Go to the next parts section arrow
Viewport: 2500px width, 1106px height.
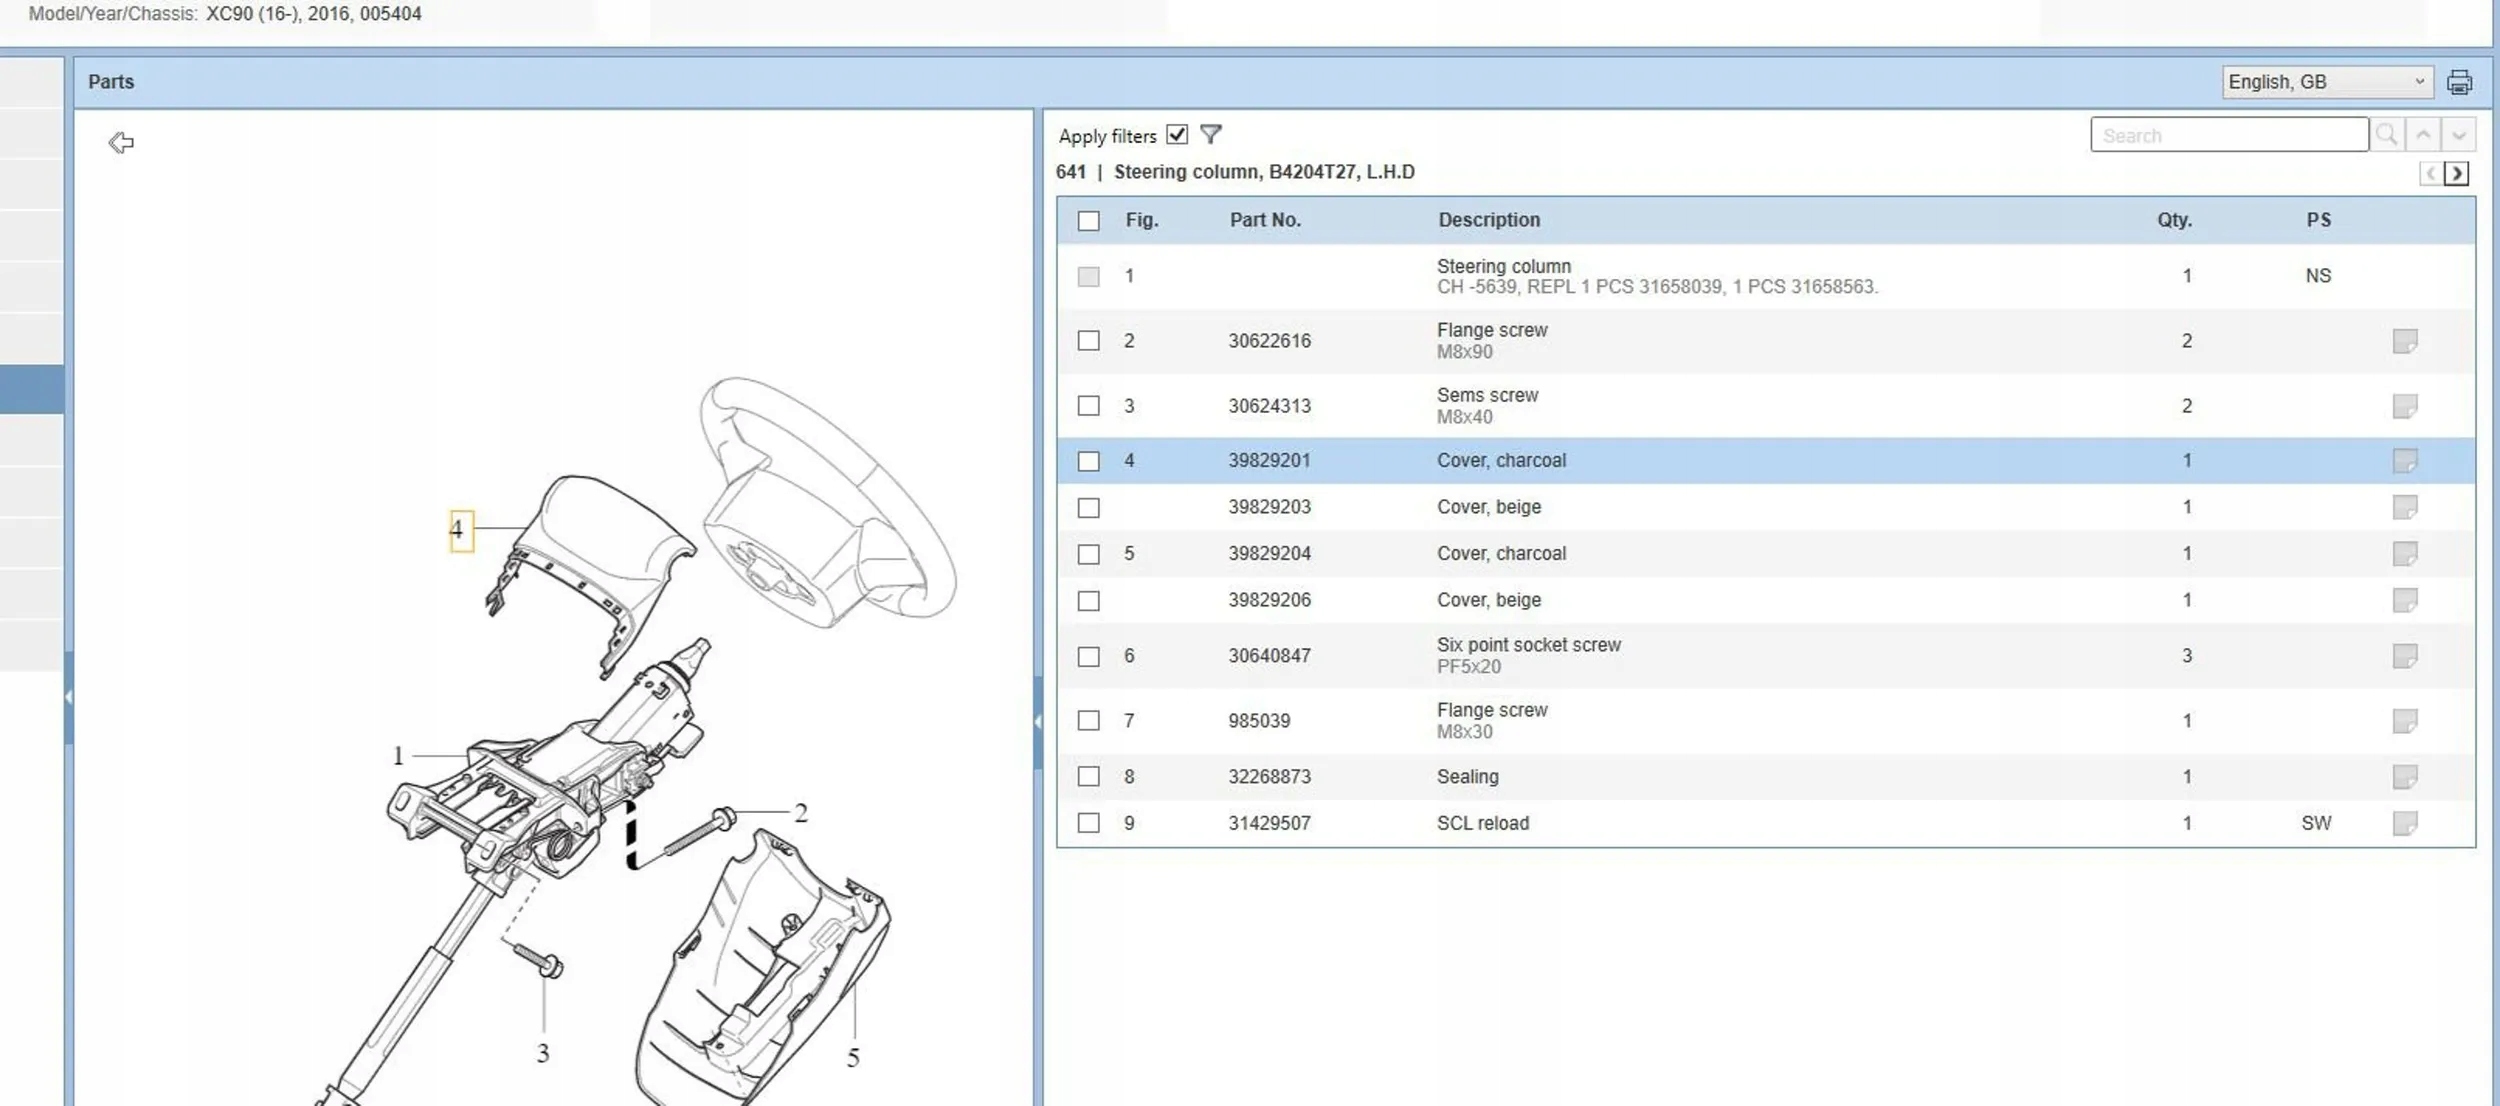tap(2456, 173)
